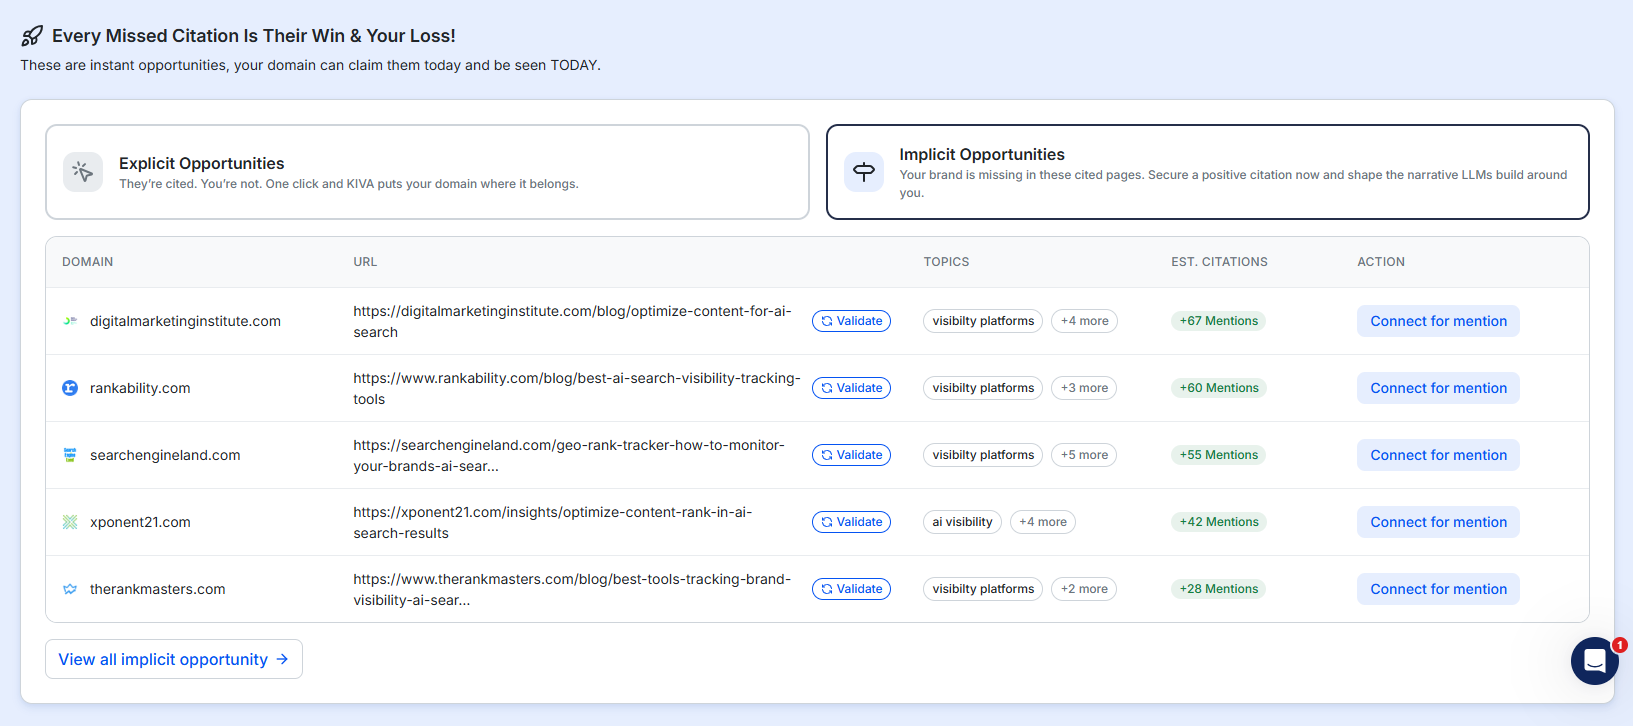
Task: Open the searchengineland.com geo-rank-tracker URL
Action: point(569,456)
